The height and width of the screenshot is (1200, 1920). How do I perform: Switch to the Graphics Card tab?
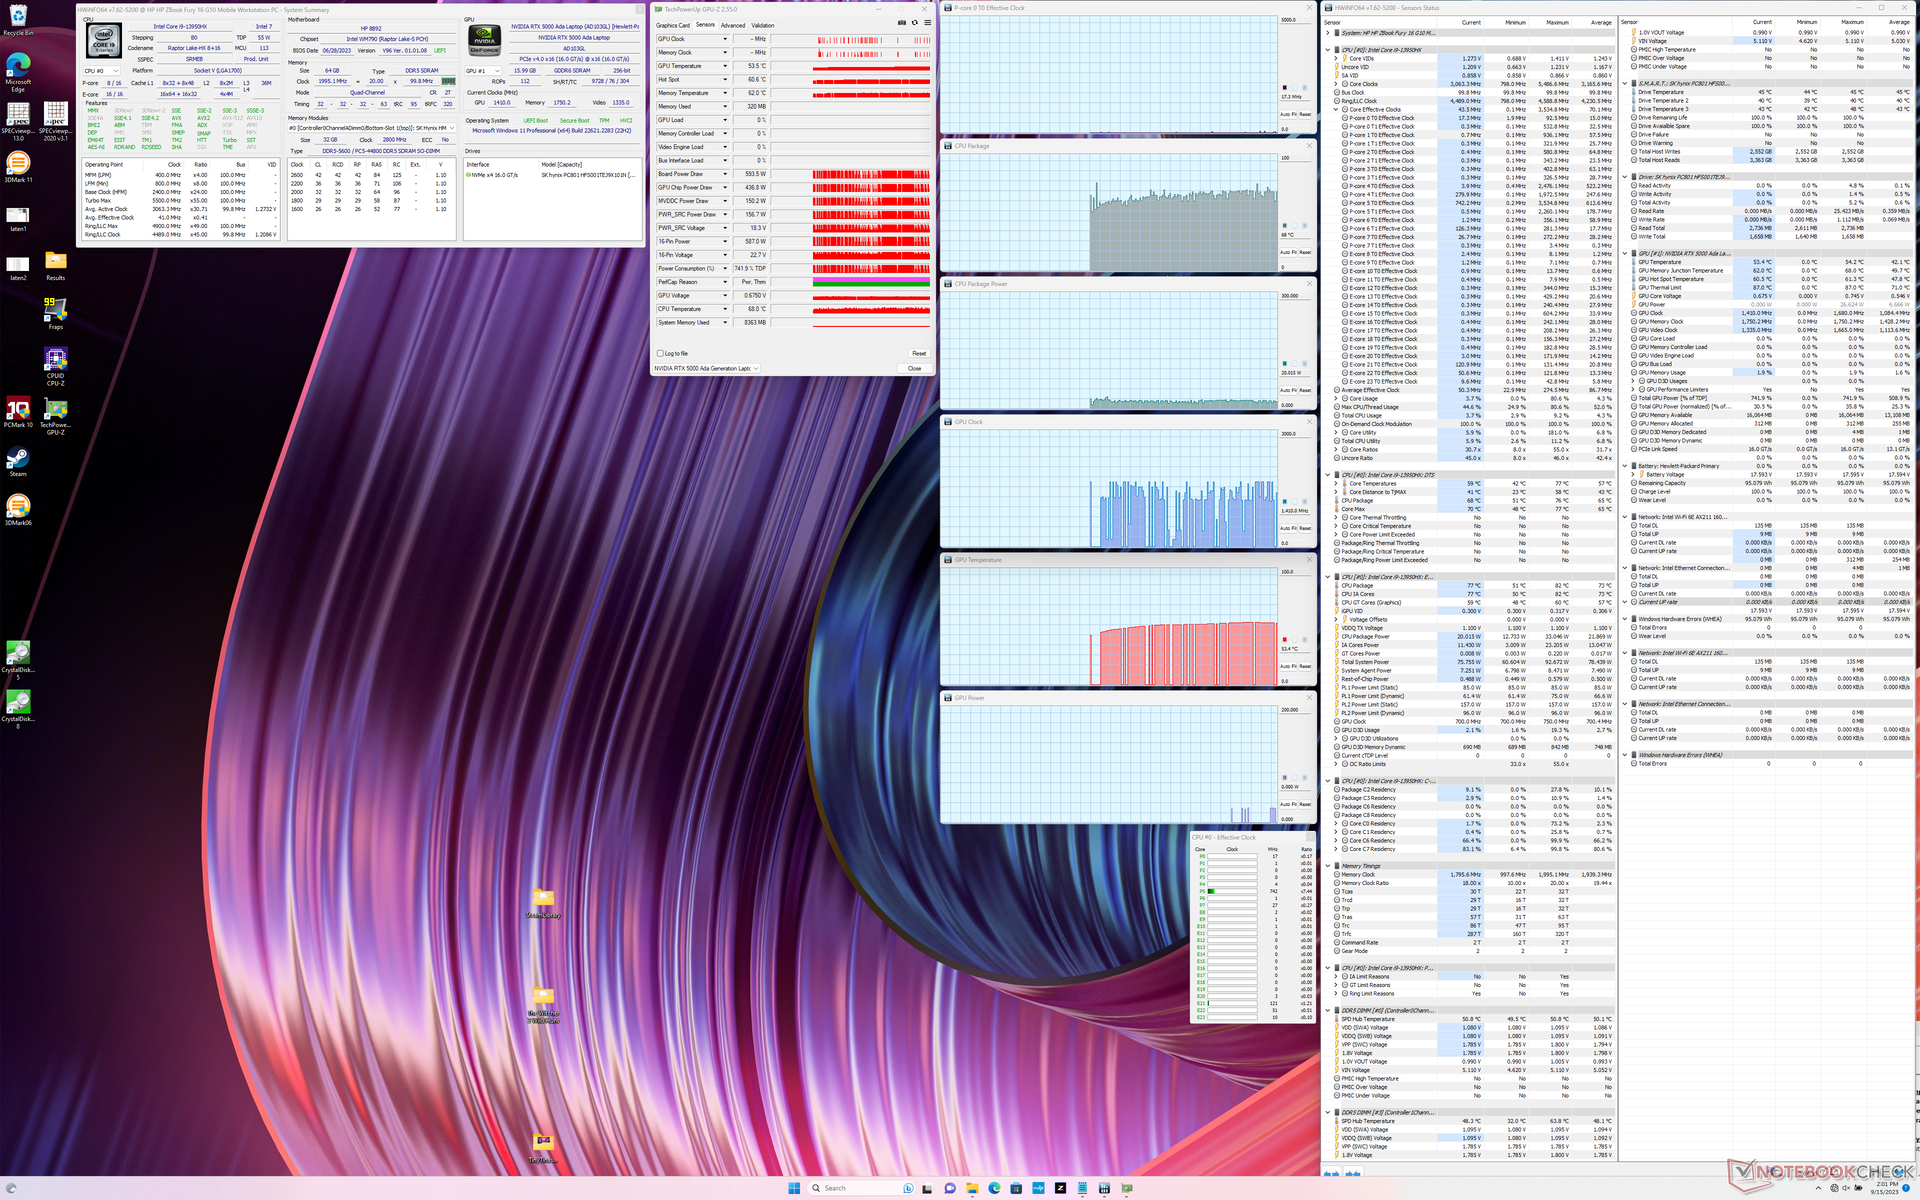pos(673,25)
